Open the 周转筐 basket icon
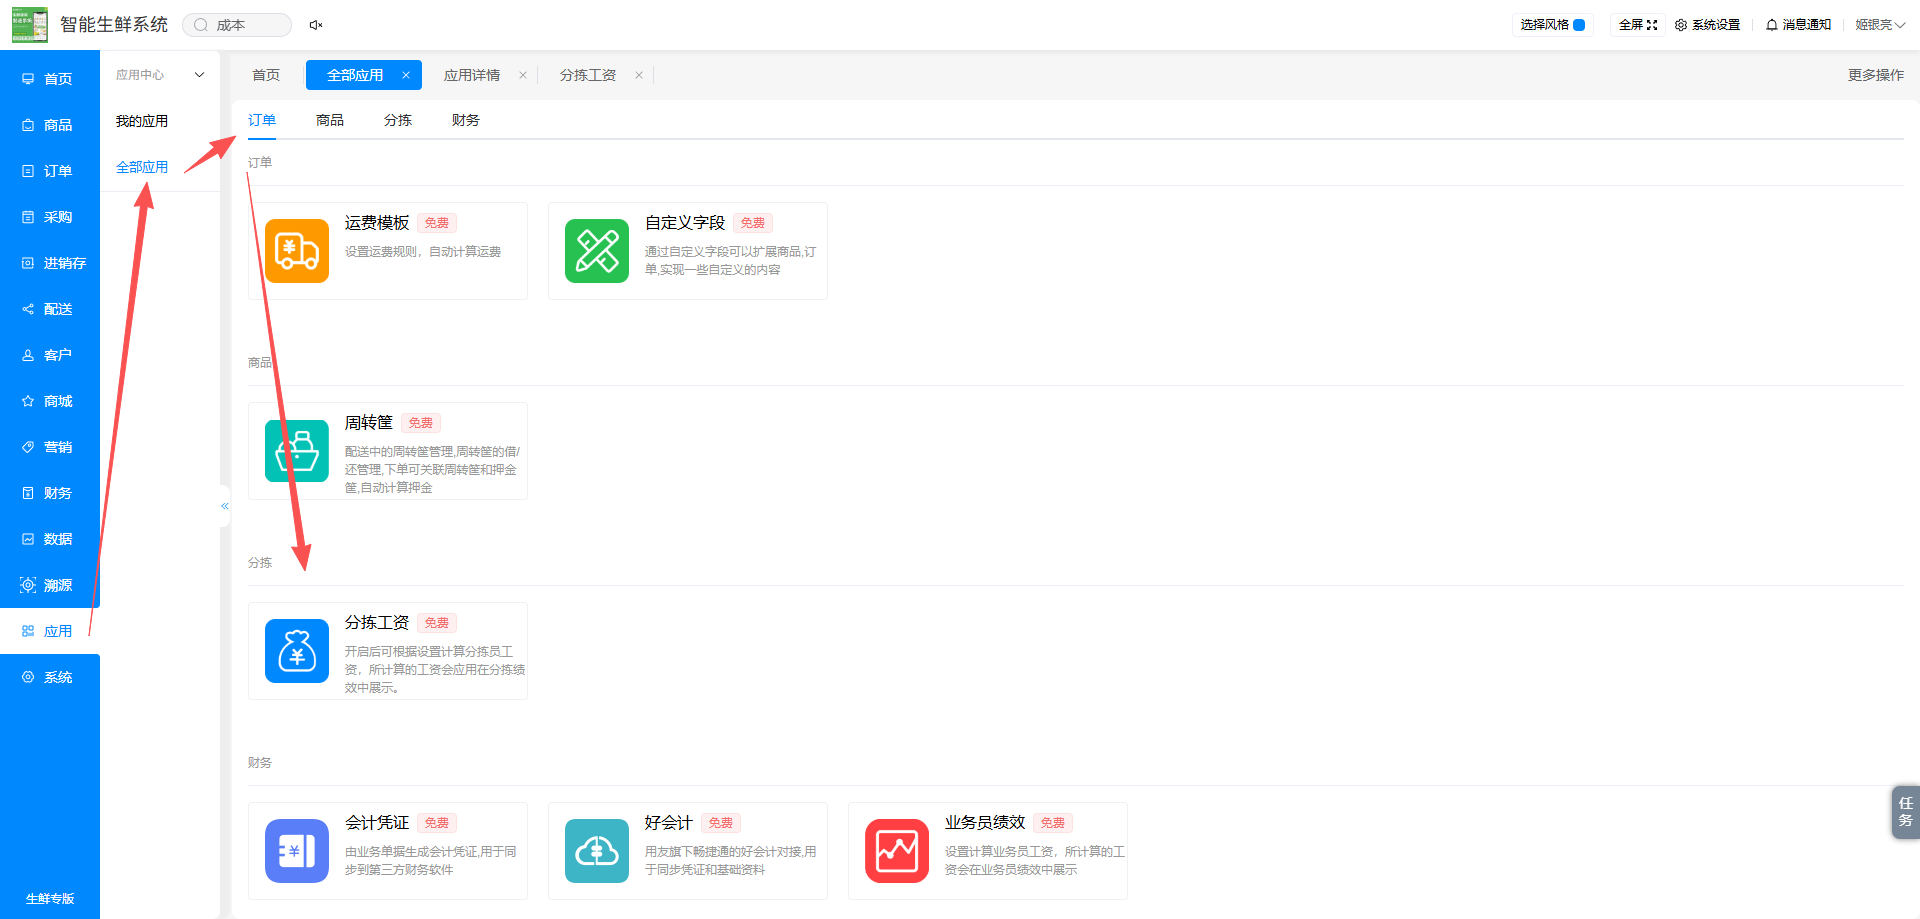Image resolution: width=1920 pixels, height=919 pixels. 297,451
